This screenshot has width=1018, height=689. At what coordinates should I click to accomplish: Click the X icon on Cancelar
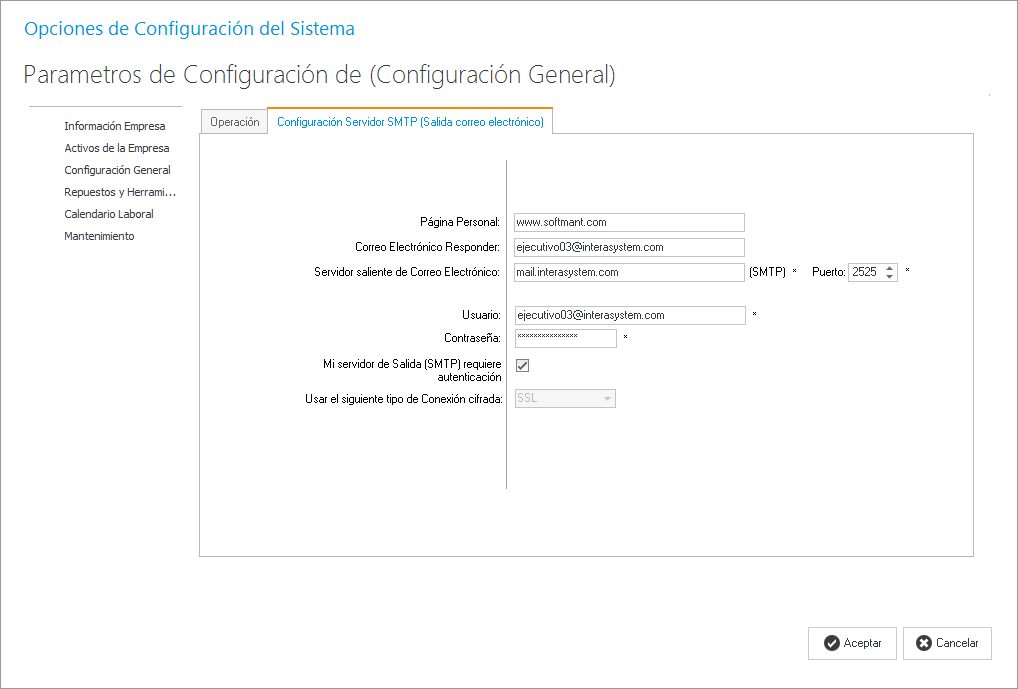[923, 644]
